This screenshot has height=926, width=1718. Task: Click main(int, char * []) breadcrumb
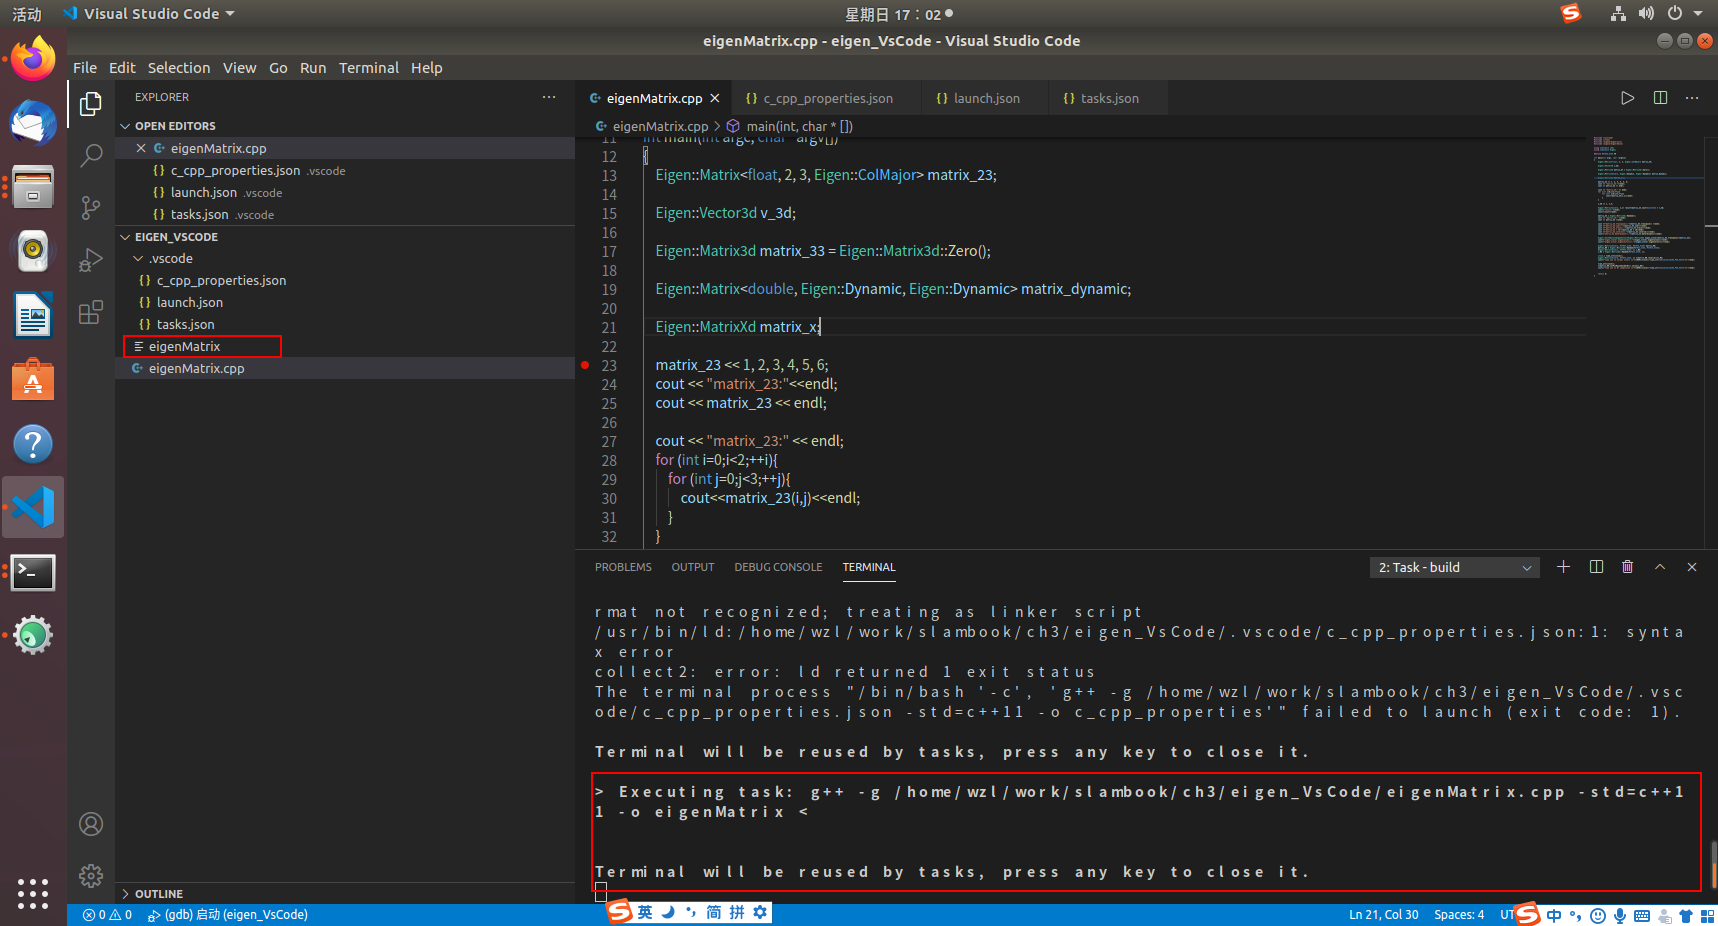click(x=789, y=126)
